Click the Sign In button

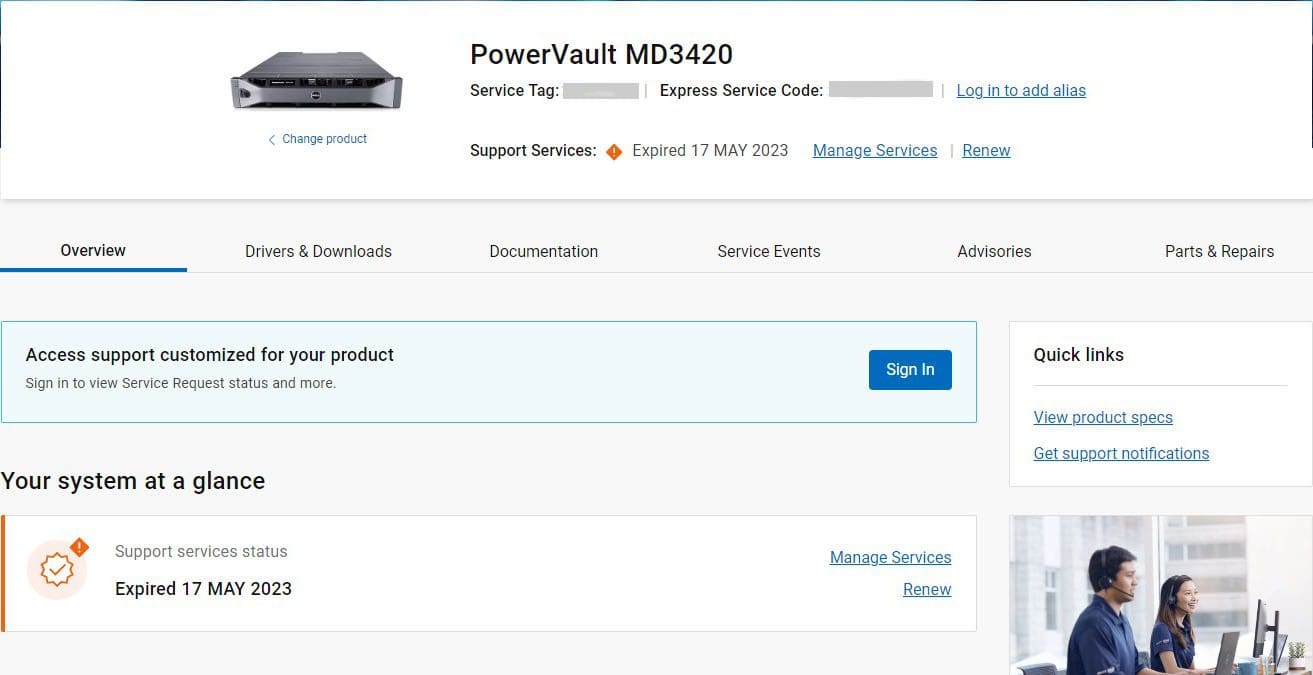click(x=910, y=369)
